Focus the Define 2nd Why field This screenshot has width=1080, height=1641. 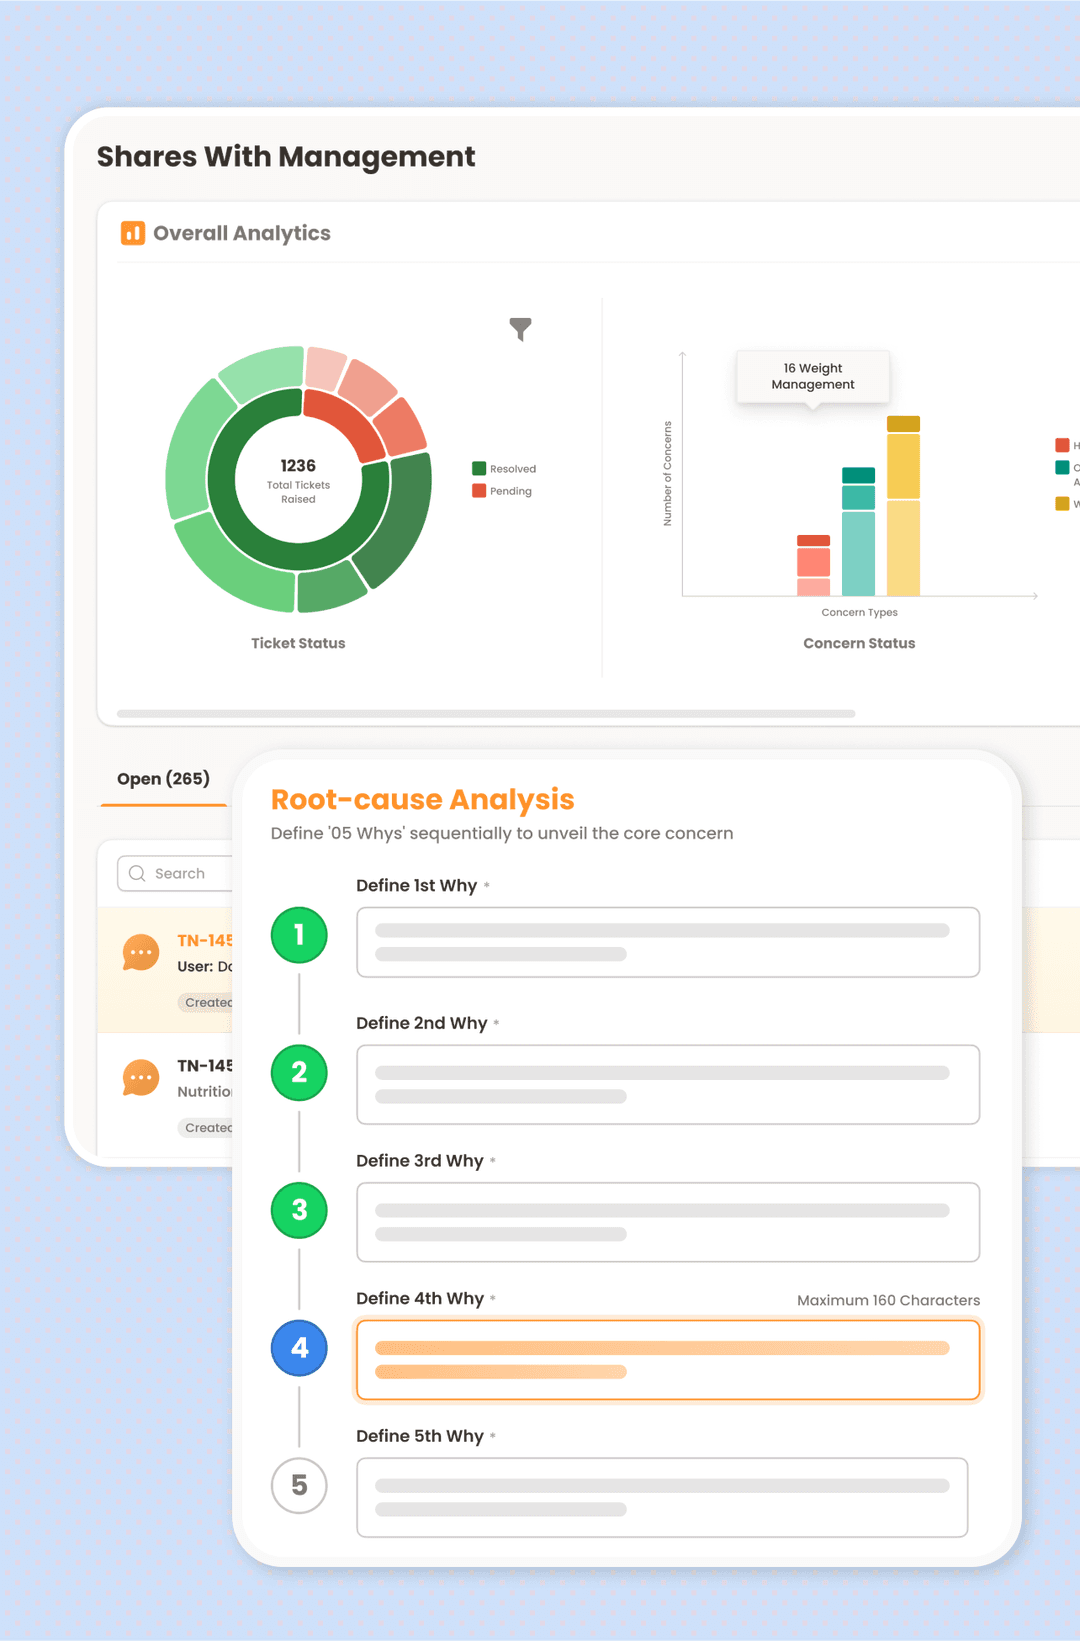667,1084
